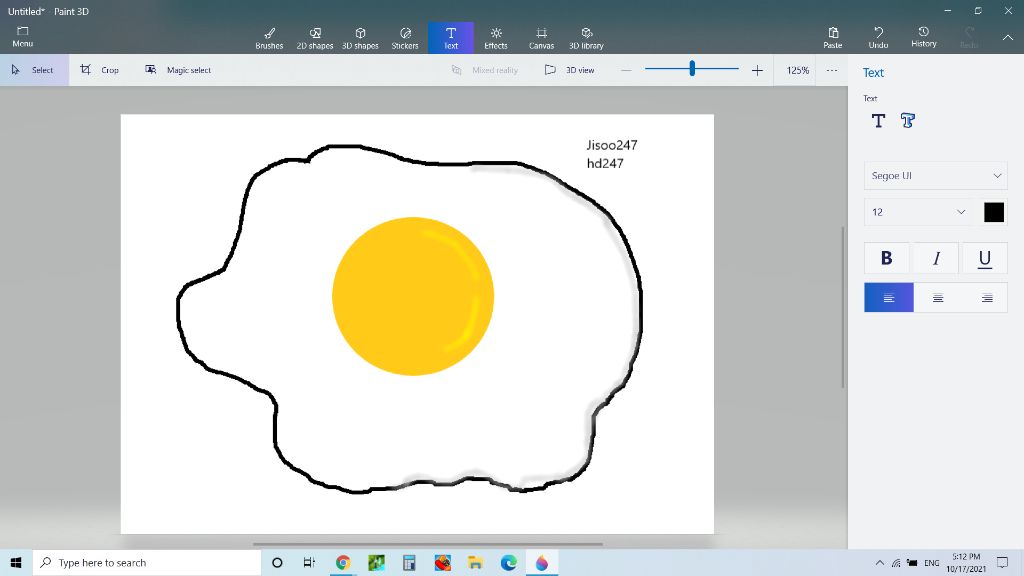Click the Jisoo247 text on canvas
The height and width of the screenshot is (576, 1024).
612,145
